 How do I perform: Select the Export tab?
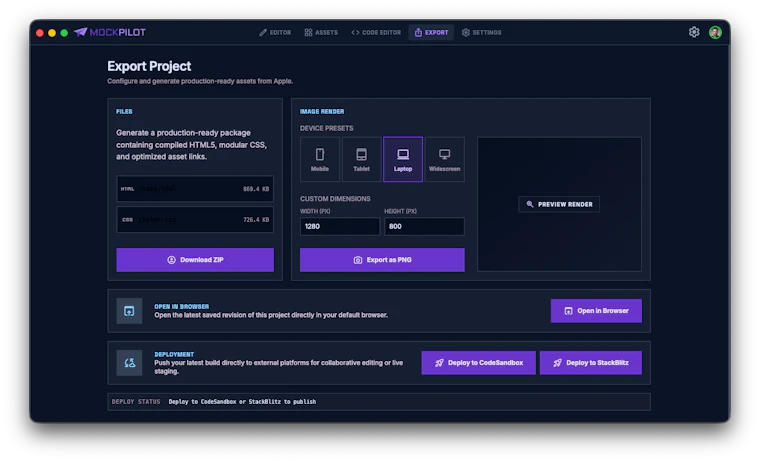[x=431, y=32]
